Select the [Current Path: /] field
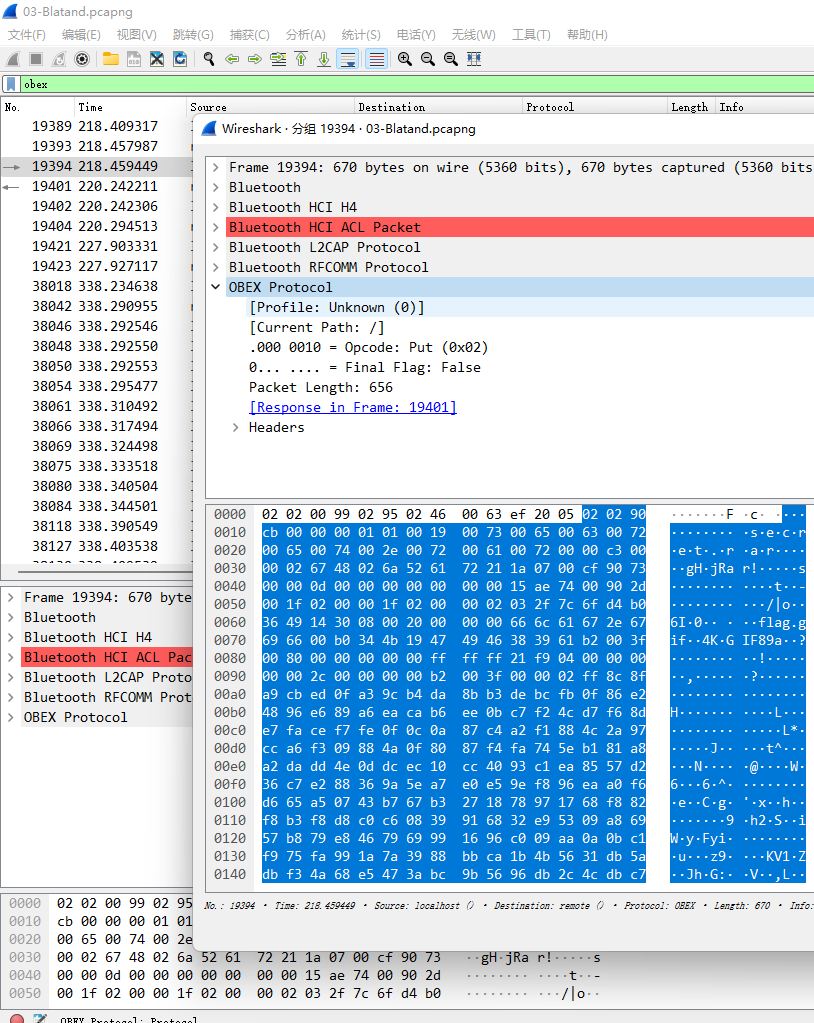814x1023 pixels. click(x=317, y=328)
